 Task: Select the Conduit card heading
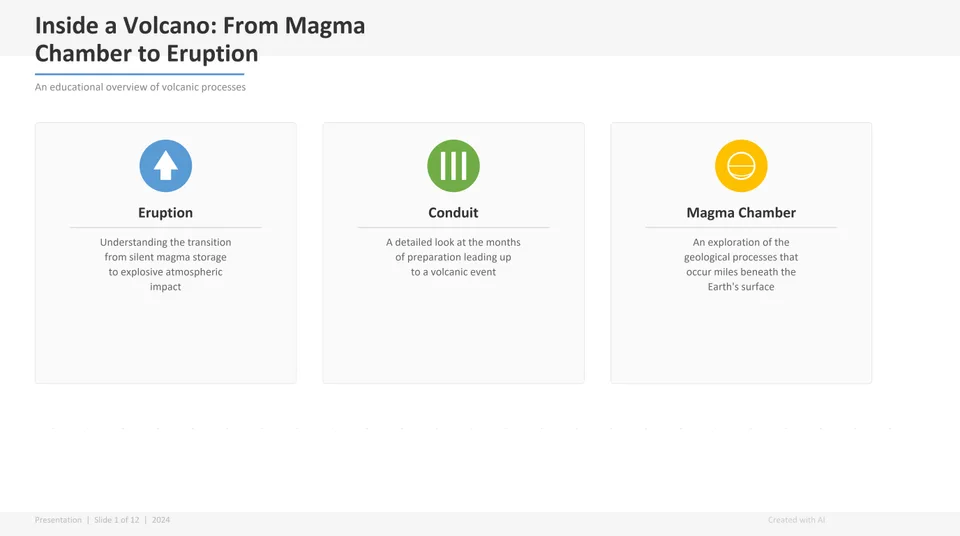tap(453, 213)
